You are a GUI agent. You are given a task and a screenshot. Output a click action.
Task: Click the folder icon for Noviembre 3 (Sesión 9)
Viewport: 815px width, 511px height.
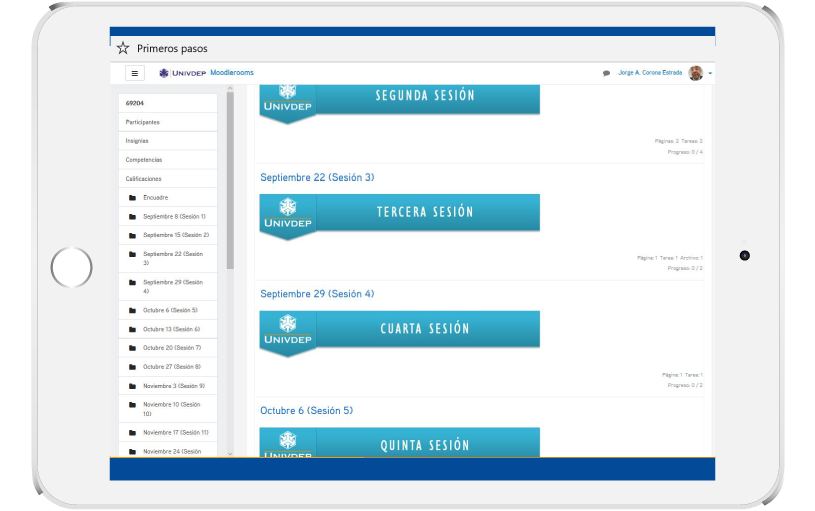click(133, 386)
